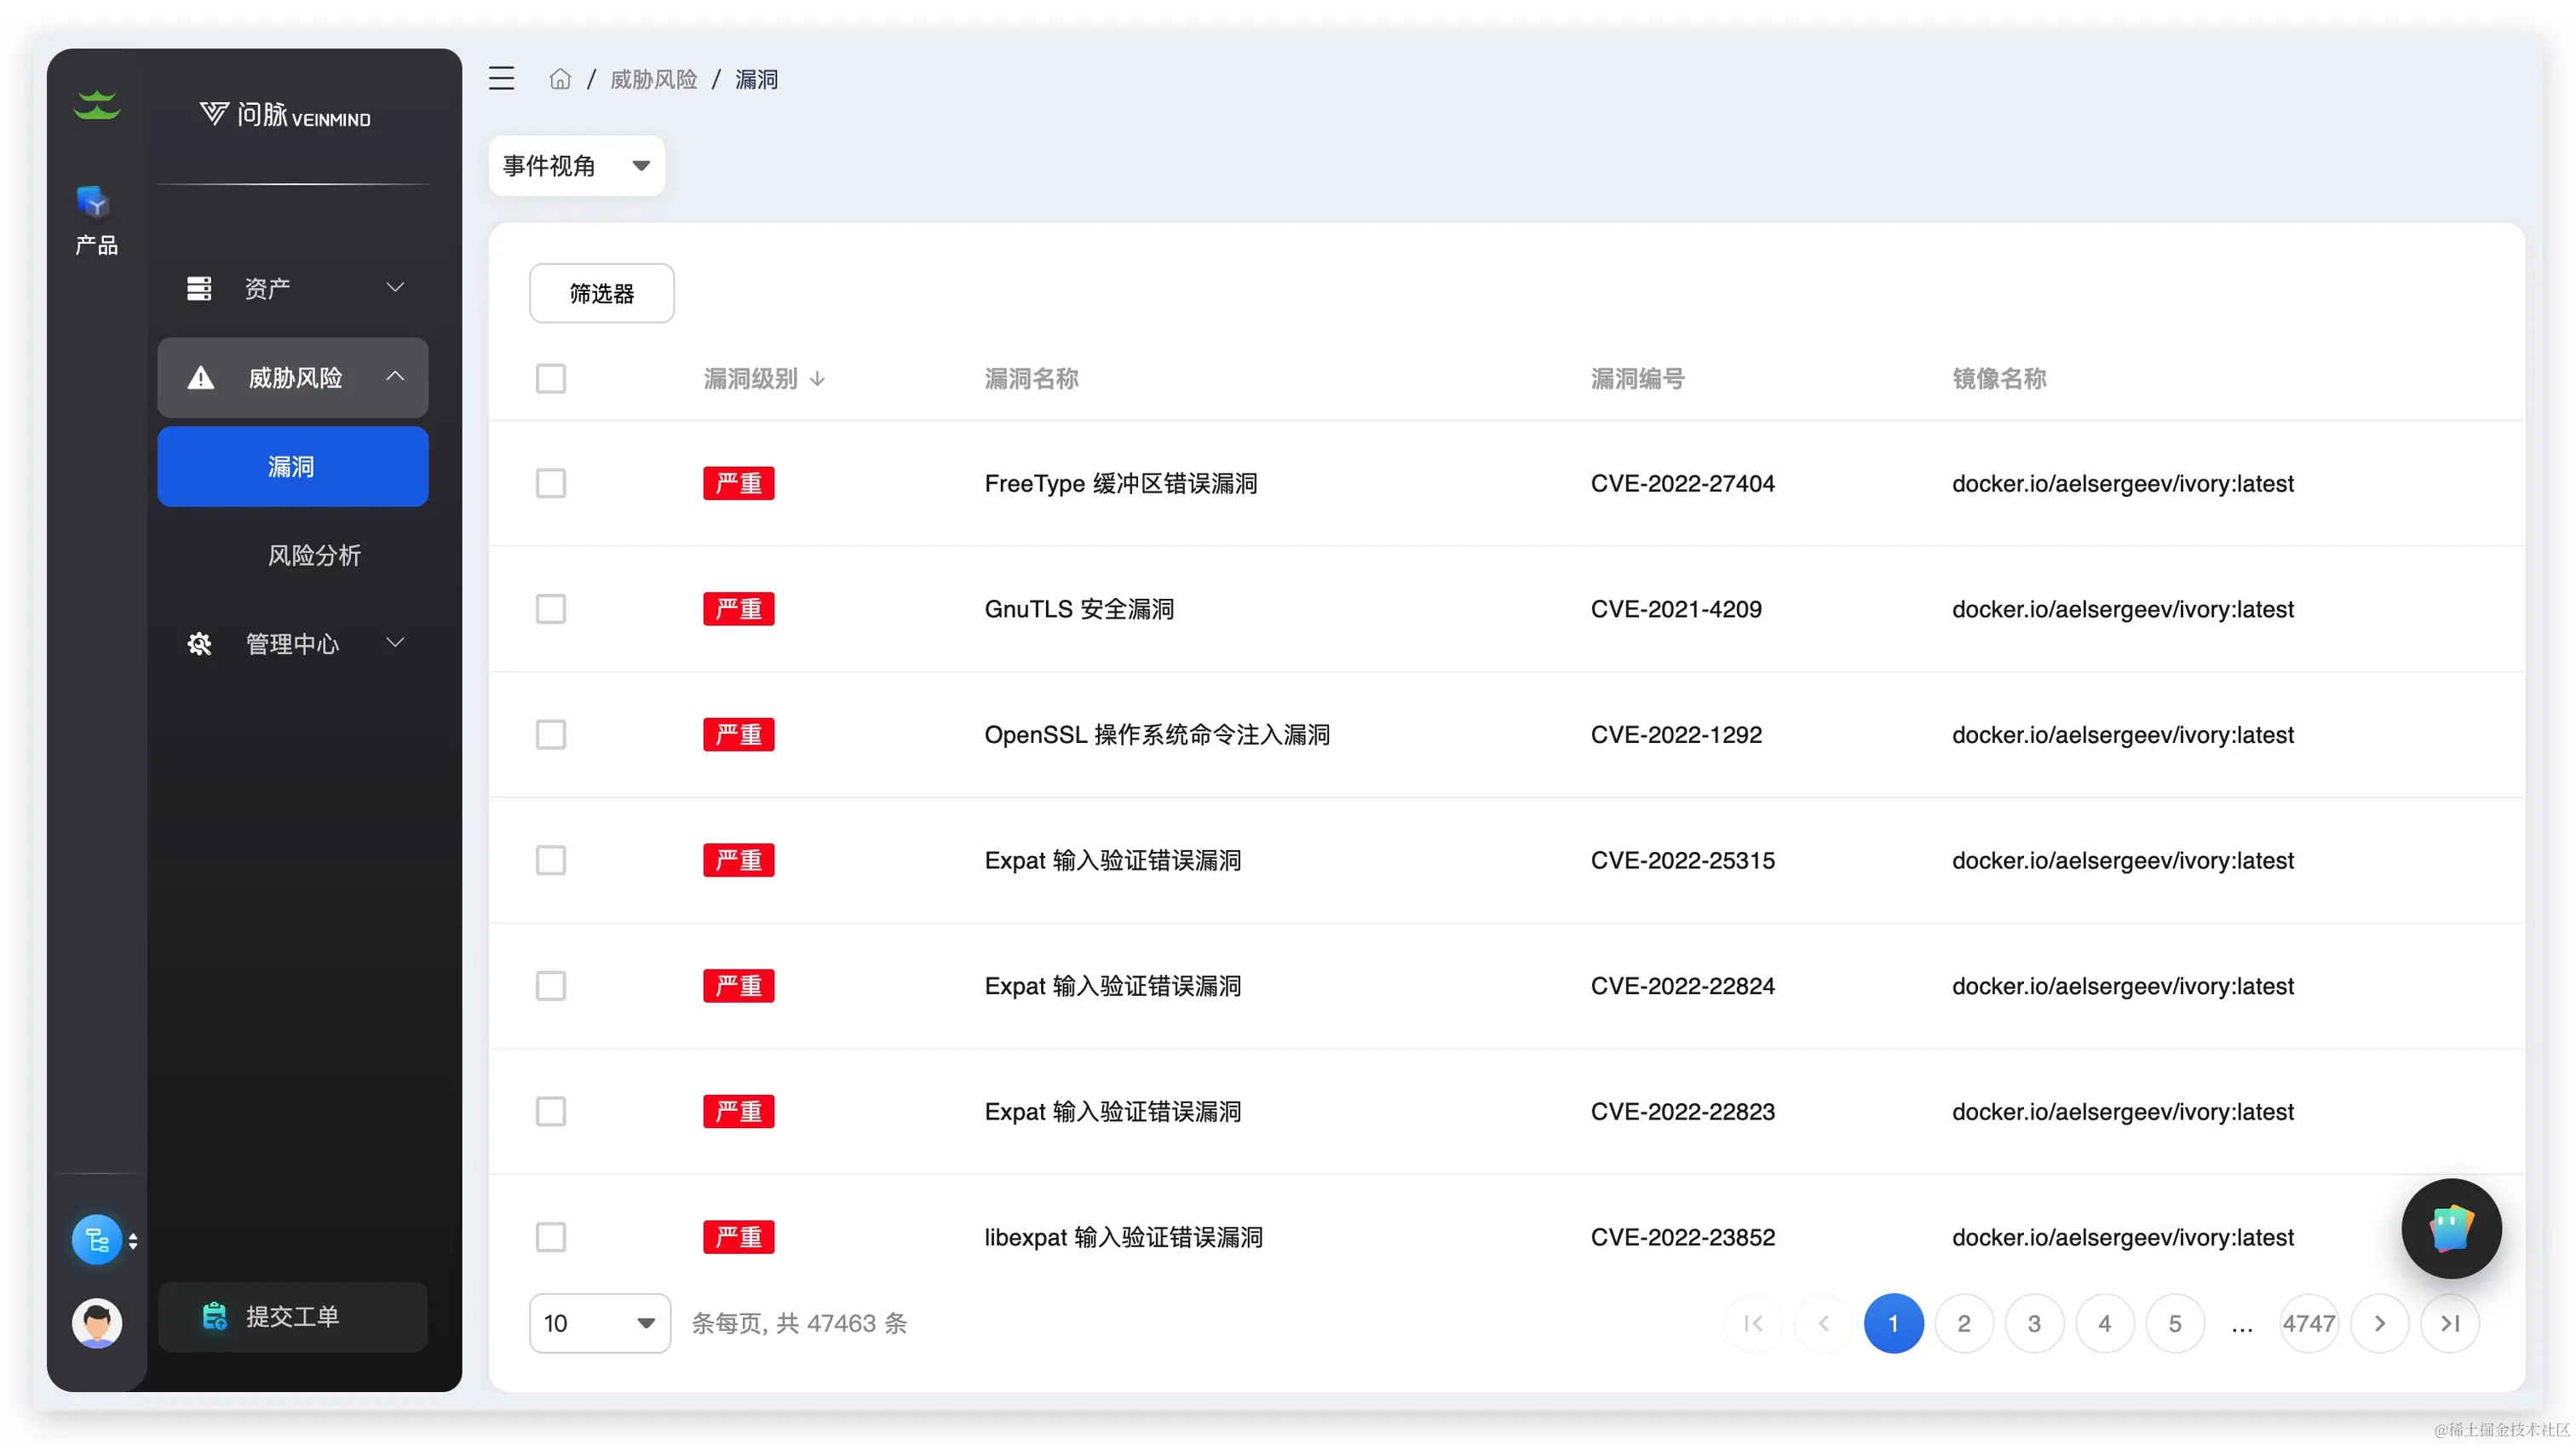This screenshot has height=1444, width=2576.
Task: Check the GnuTLS 安全漏洞 row checkbox
Action: click(x=551, y=609)
